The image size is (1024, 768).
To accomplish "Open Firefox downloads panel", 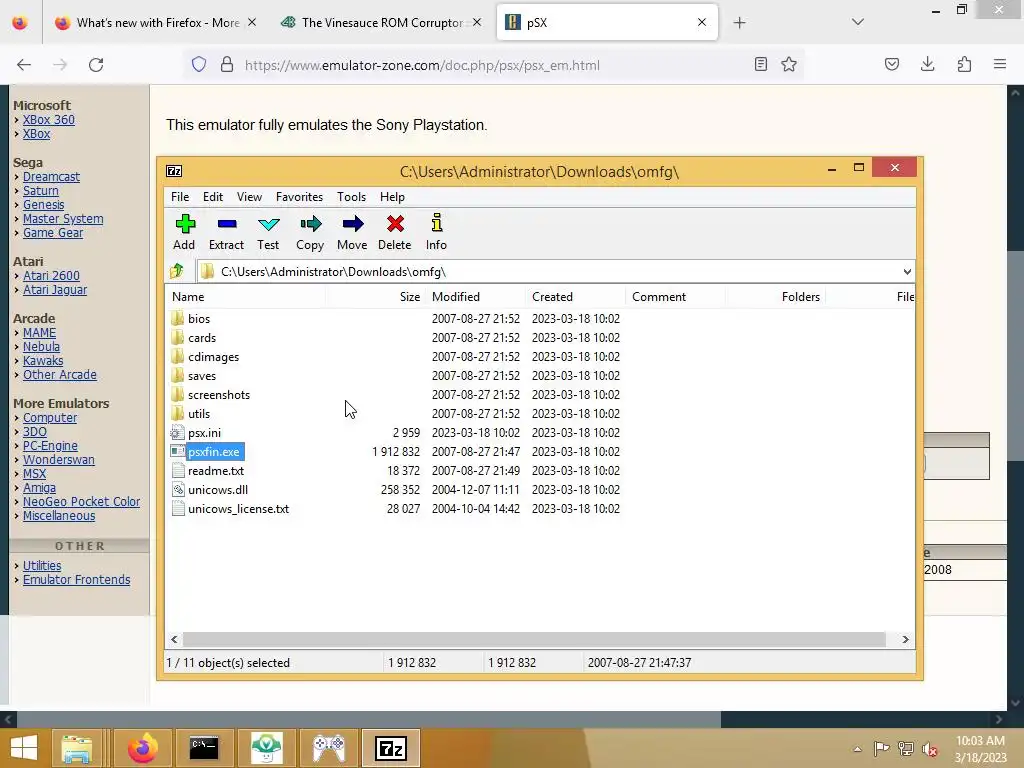I will tap(928, 64).
